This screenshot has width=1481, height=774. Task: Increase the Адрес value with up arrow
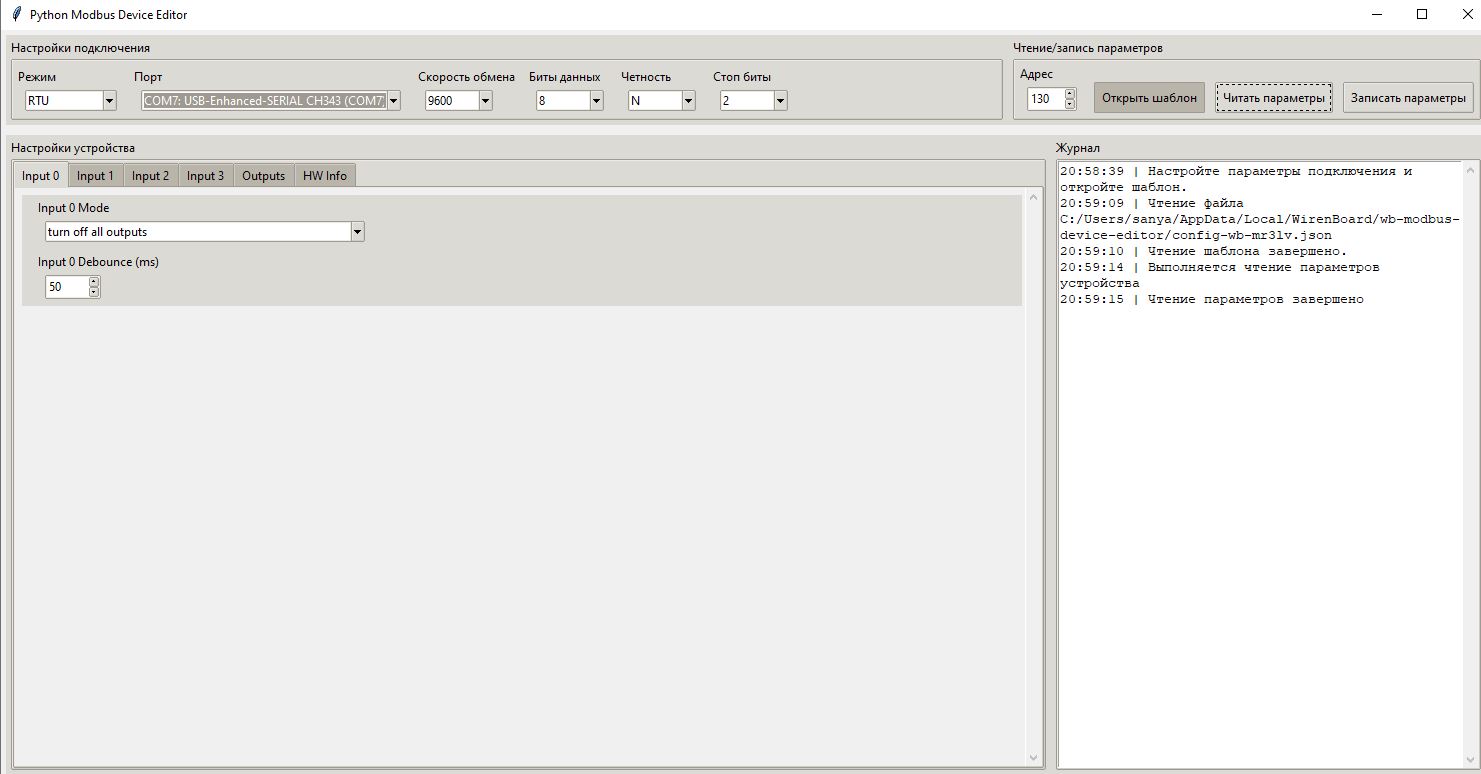tap(1070, 94)
